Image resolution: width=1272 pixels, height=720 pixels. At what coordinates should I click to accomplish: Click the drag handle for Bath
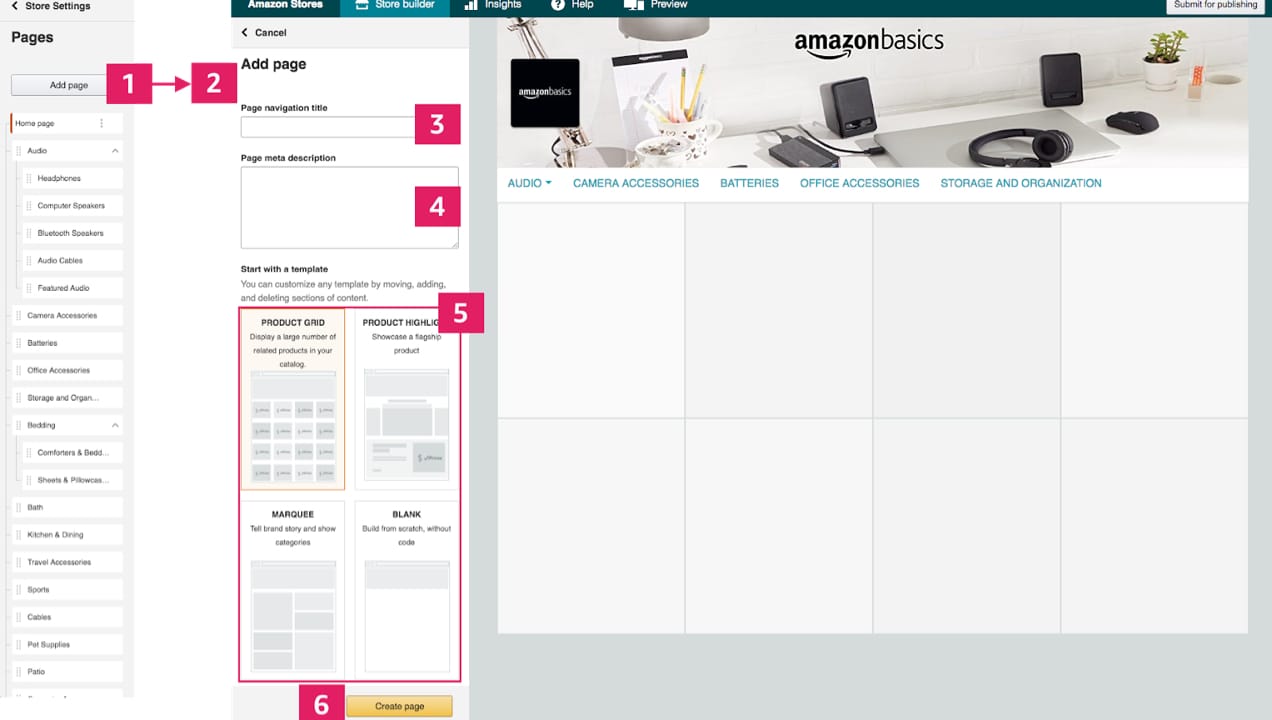[18, 508]
